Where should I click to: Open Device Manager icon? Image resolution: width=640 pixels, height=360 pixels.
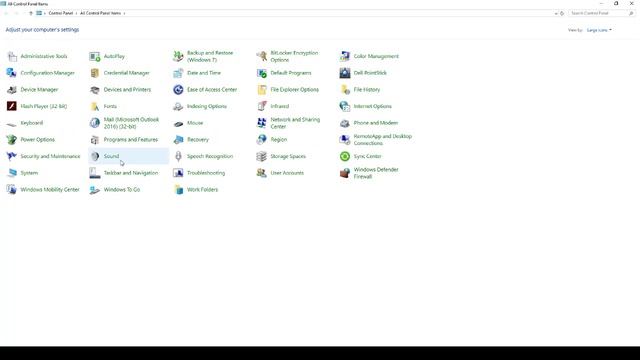(12, 90)
